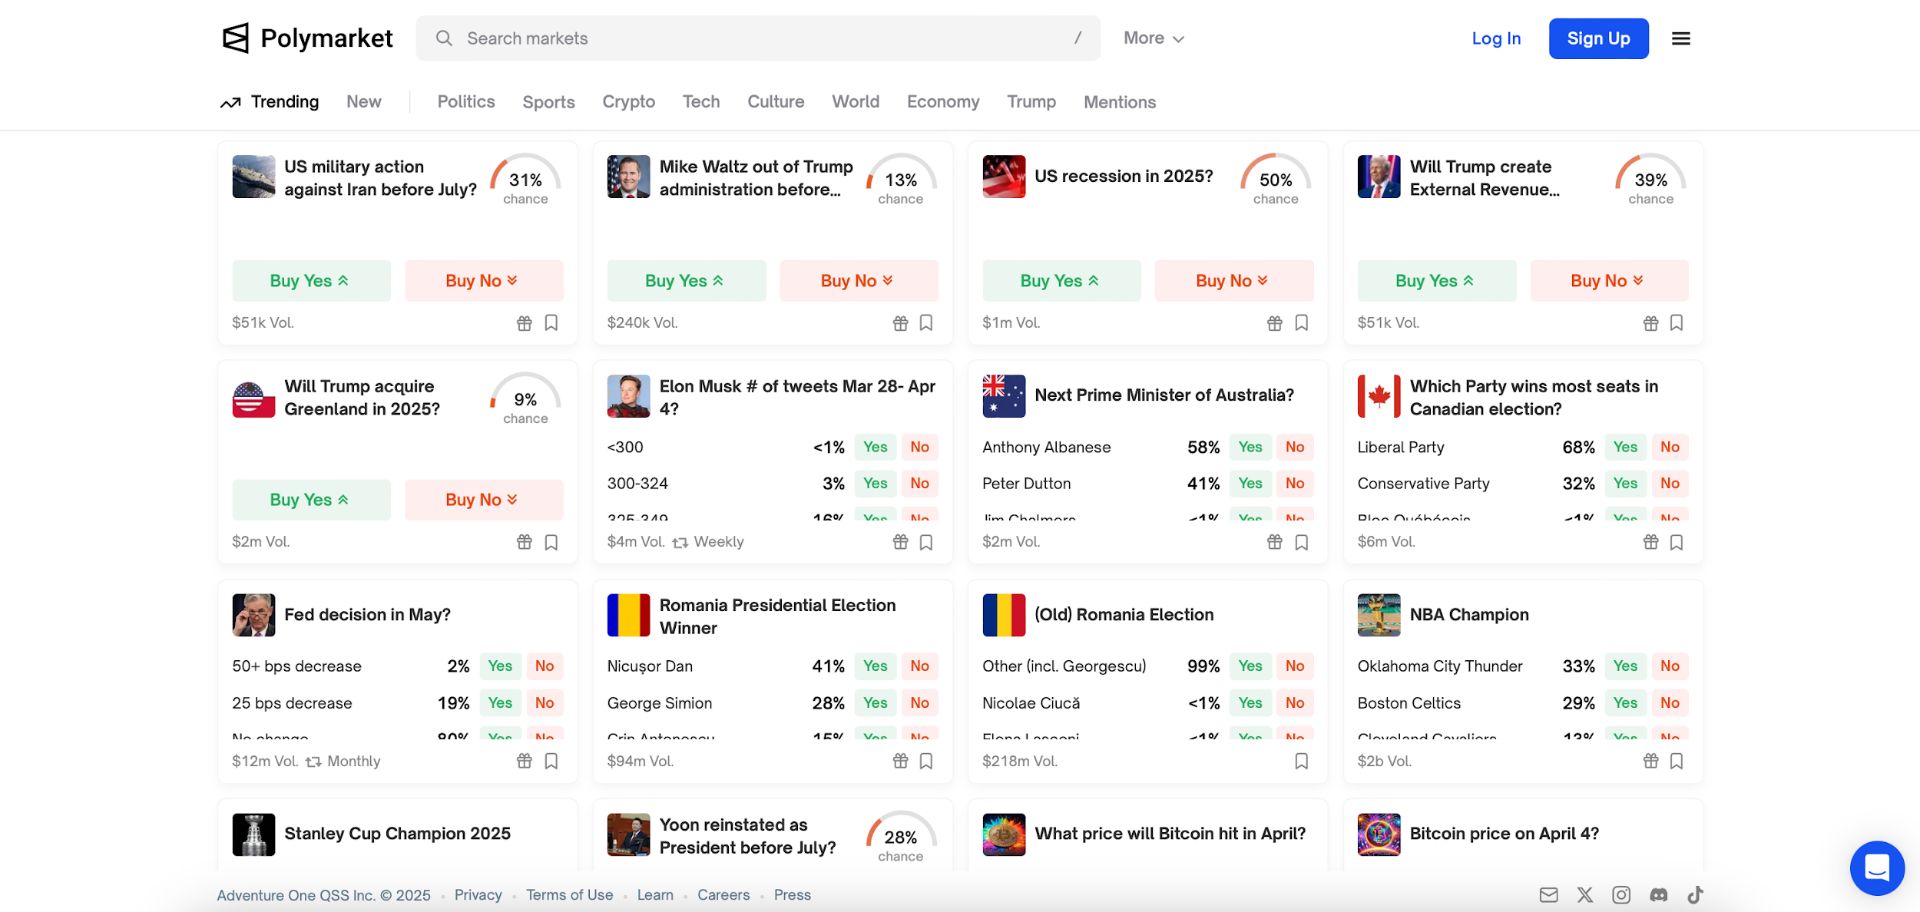The height and width of the screenshot is (912, 1920).
Task: Select No for Liberal Party
Action: click(x=1670, y=447)
